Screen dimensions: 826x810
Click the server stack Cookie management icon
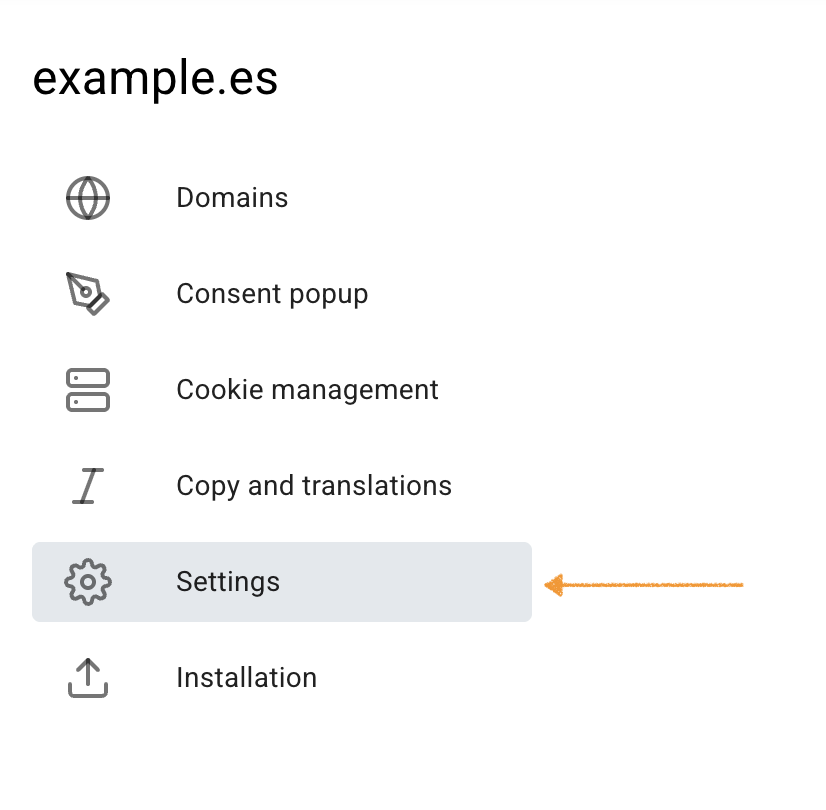pyautogui.click(x=88, y=390)
